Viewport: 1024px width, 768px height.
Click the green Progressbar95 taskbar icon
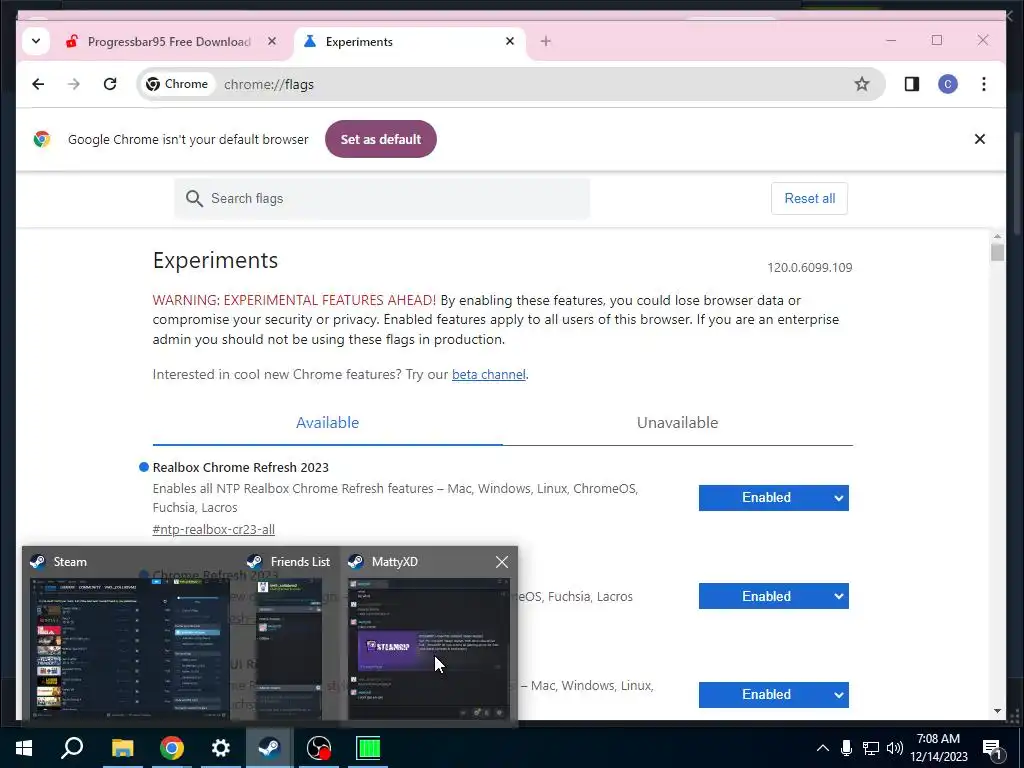click(368, 748)
